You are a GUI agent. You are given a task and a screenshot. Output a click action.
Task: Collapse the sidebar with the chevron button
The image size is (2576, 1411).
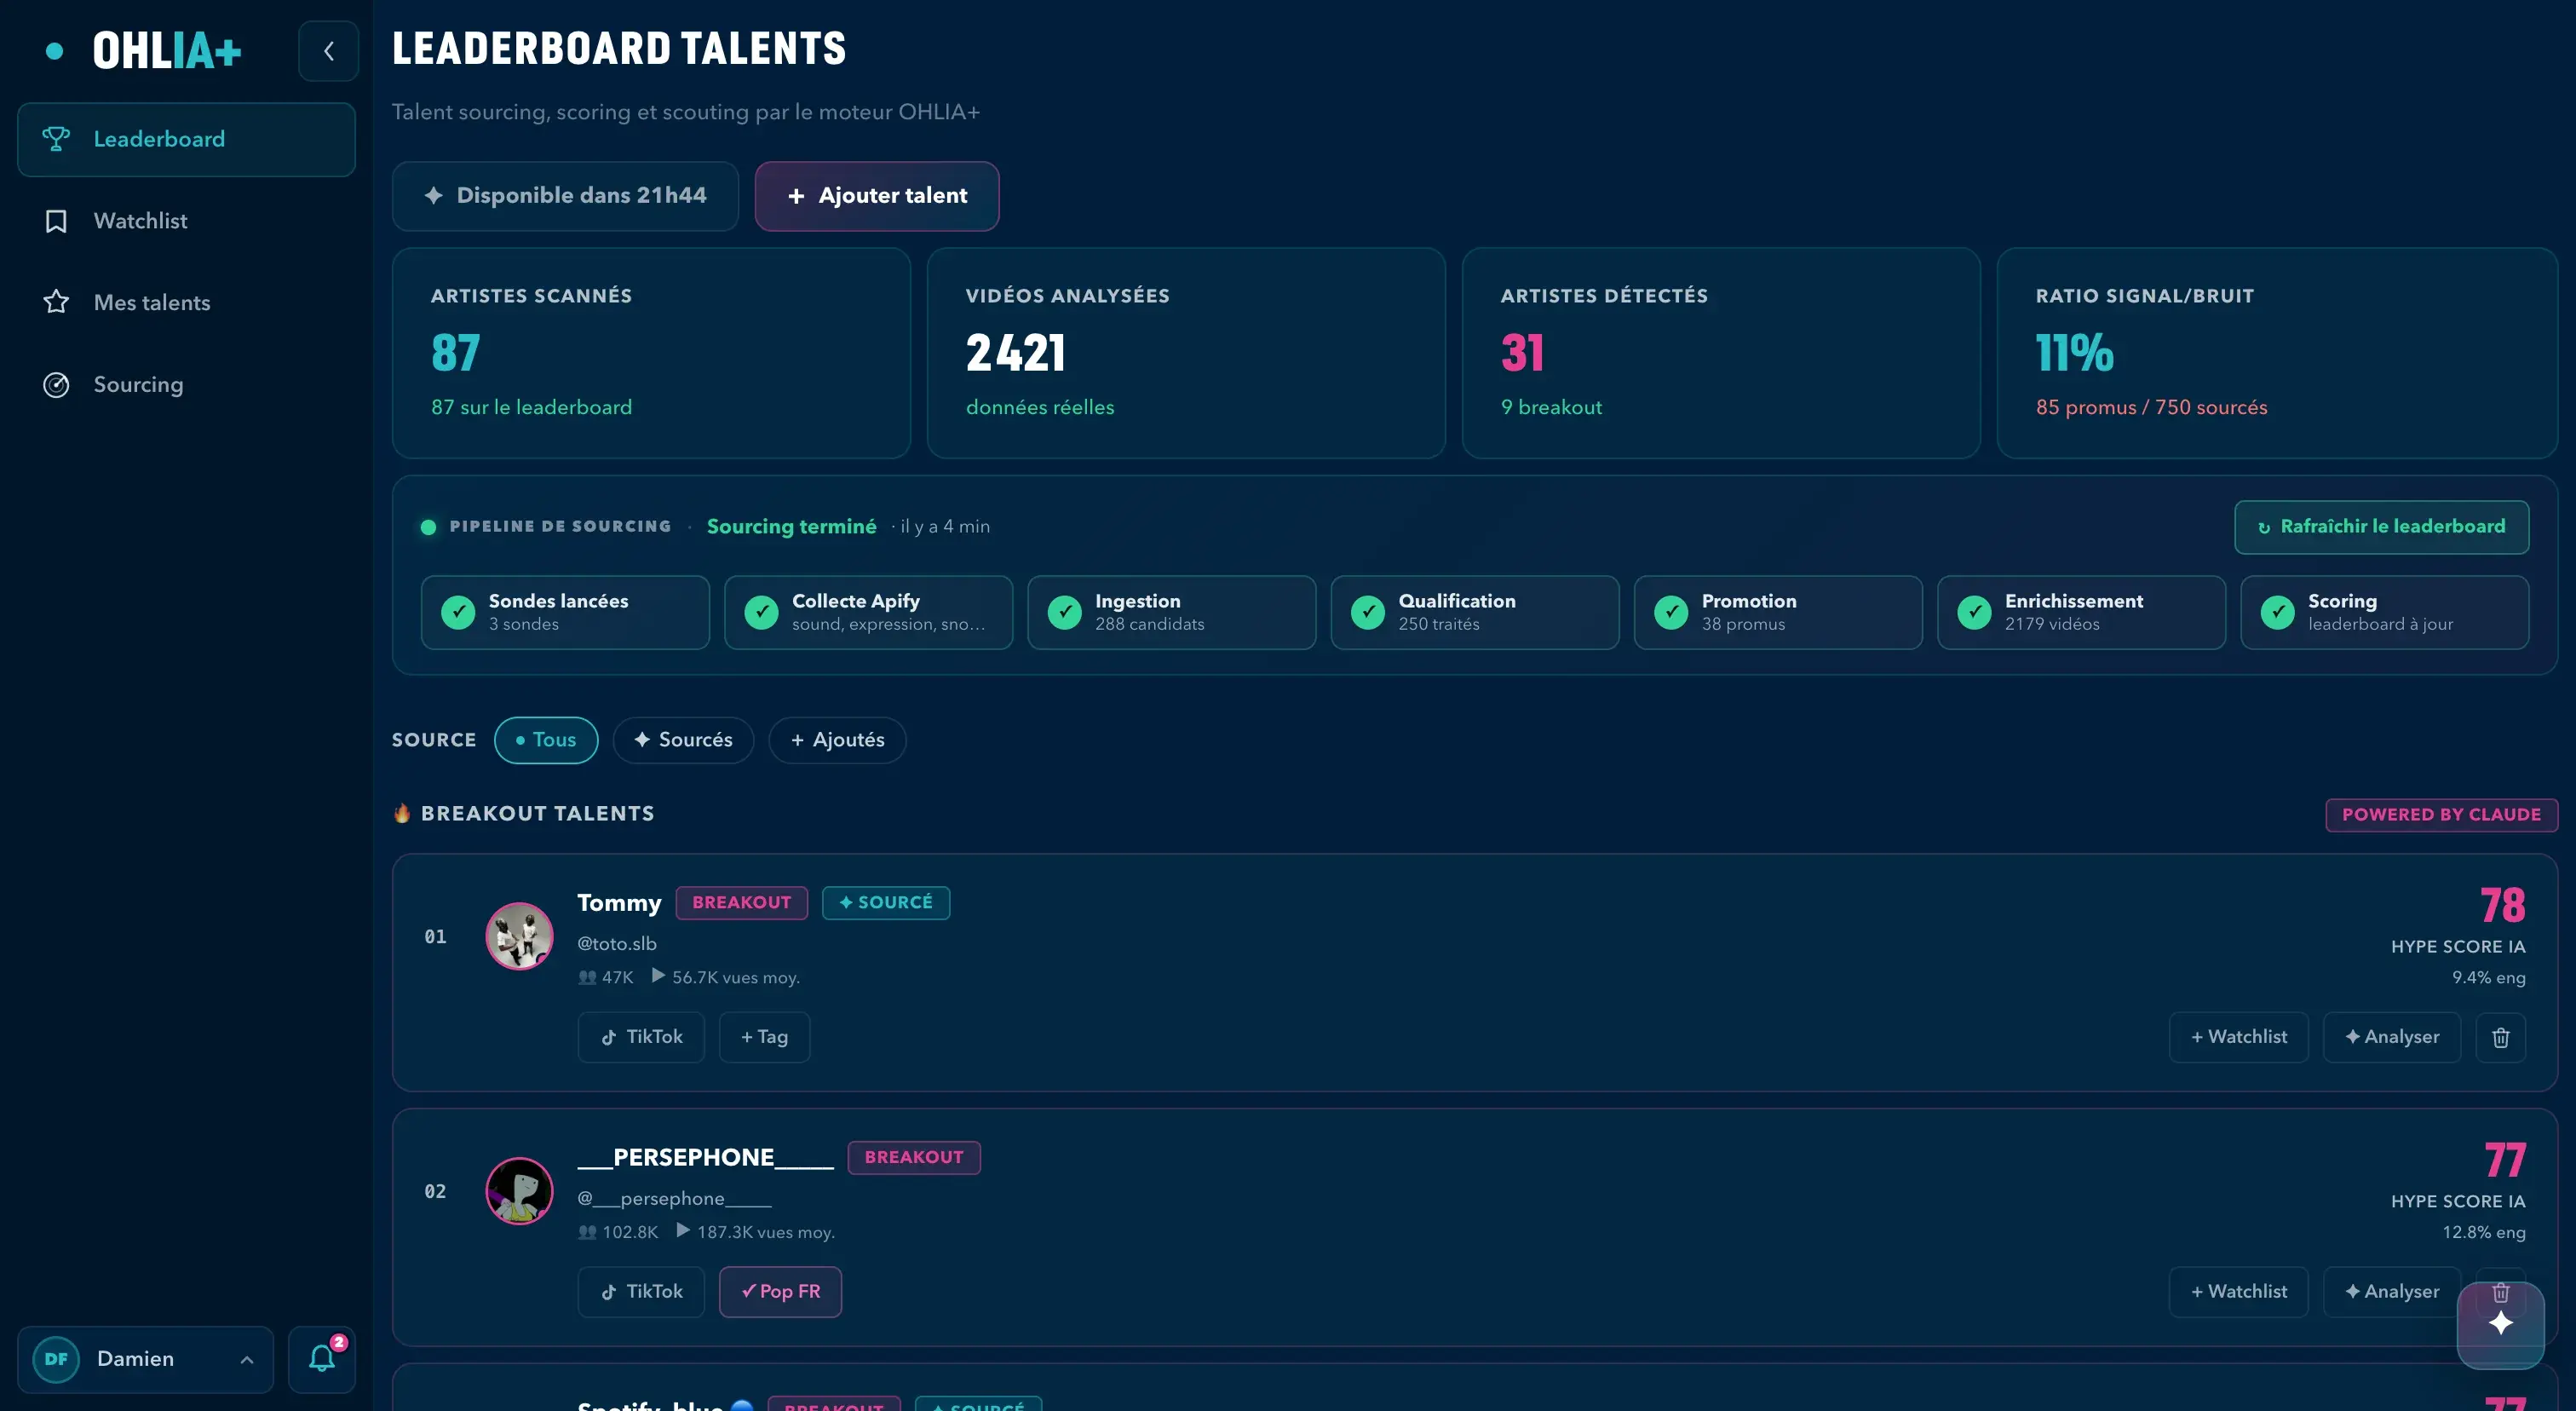pyautogui.click(x=328, y=51)
